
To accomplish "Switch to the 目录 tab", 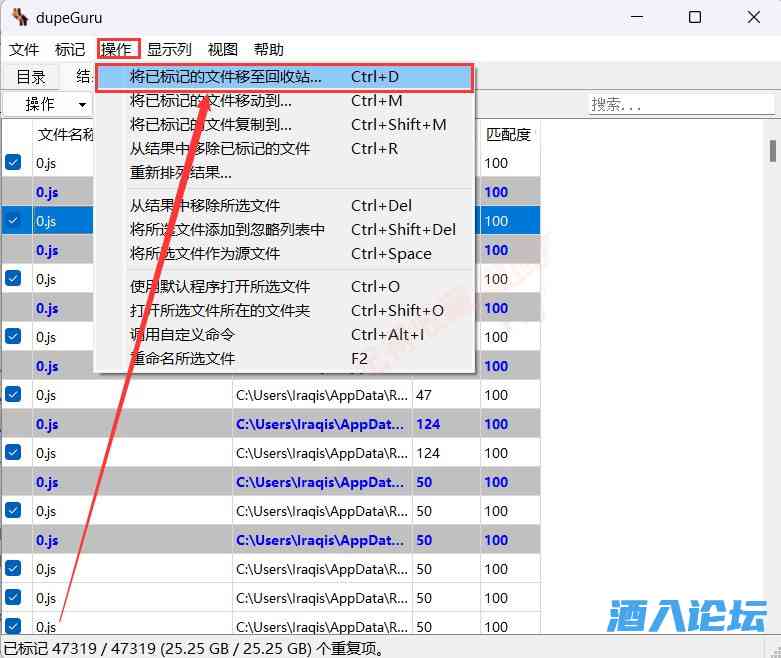I will tap(31, 77).
